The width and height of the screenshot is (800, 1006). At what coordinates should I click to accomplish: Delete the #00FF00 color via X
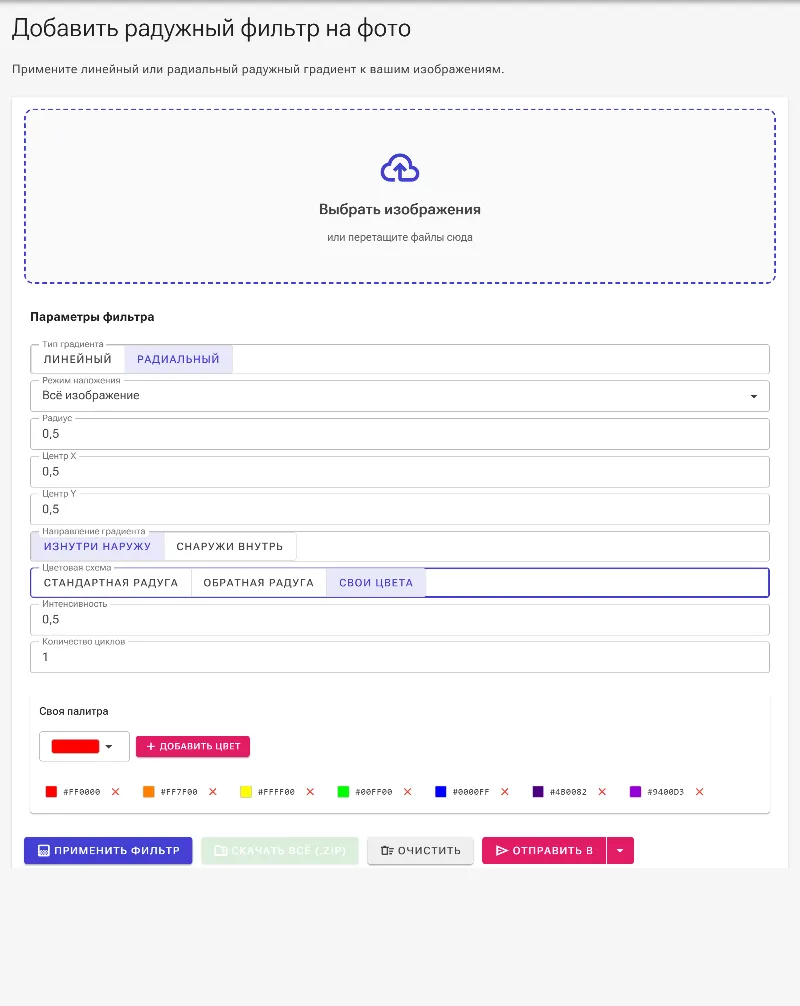[407, 792]
